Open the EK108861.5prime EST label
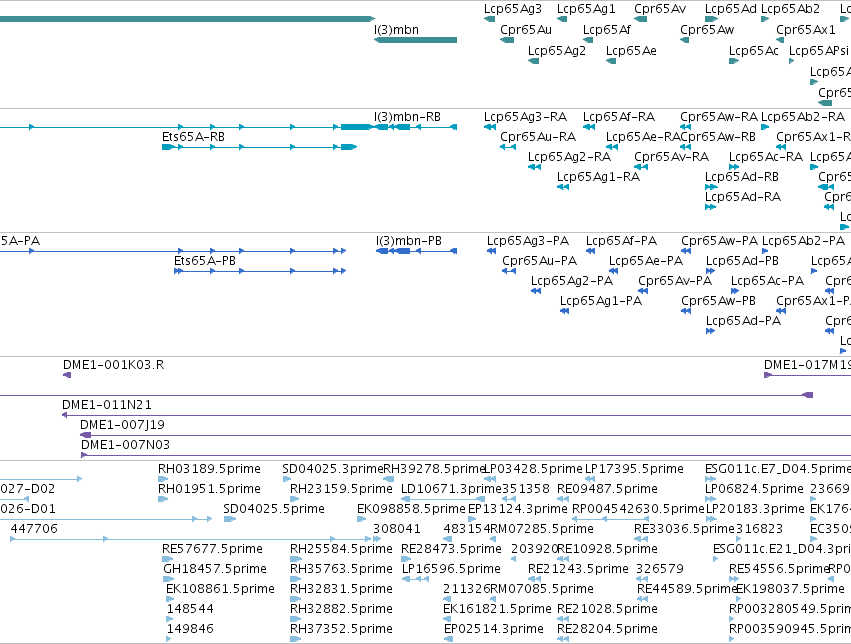The height and width of the screenshot is (644, 851). 220,589
